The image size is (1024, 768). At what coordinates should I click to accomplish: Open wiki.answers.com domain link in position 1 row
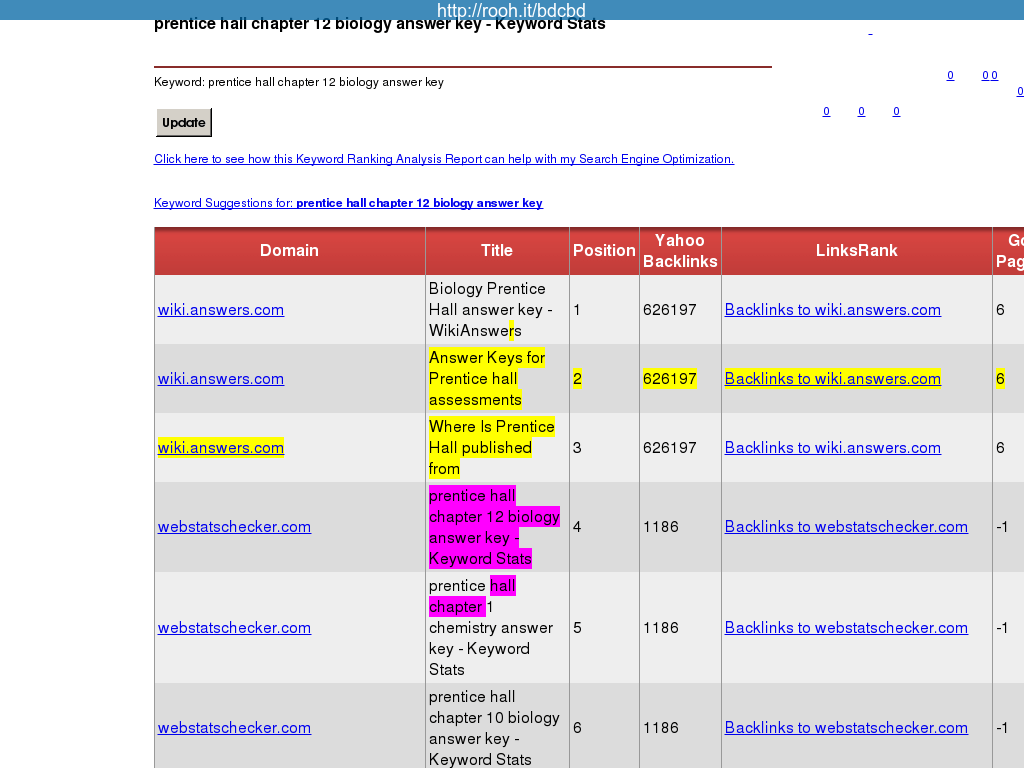(220, 310)
